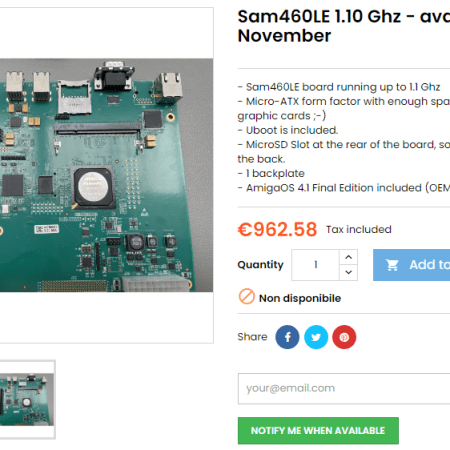This screenshot has width=450, height=450.
Task: Click Notify Me When Available button
Action: pos(318,431)
